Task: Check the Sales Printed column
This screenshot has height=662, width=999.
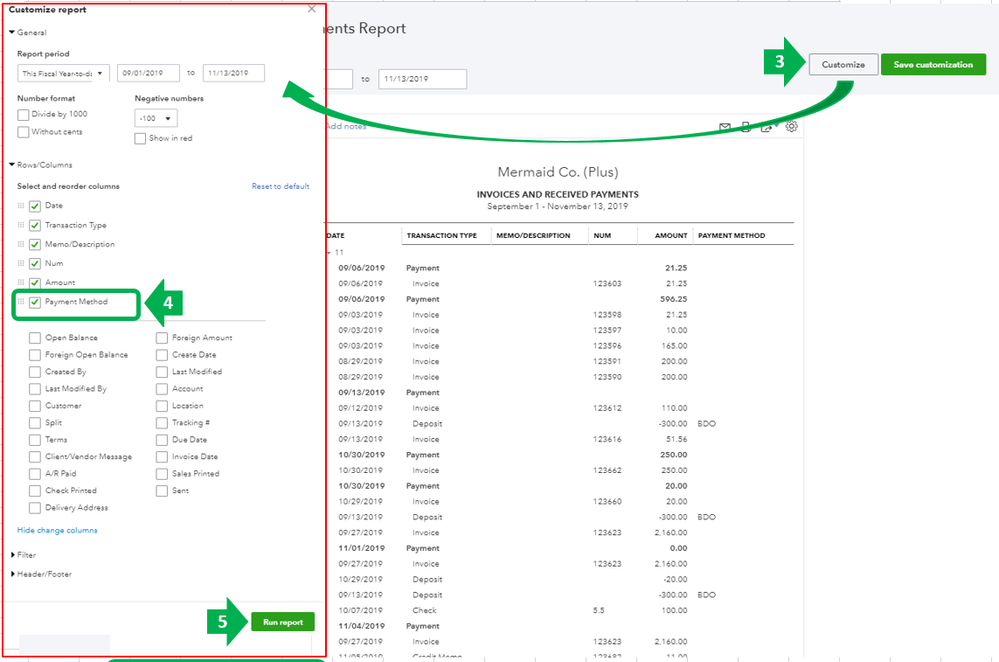Action: click(x=162, y=474)
